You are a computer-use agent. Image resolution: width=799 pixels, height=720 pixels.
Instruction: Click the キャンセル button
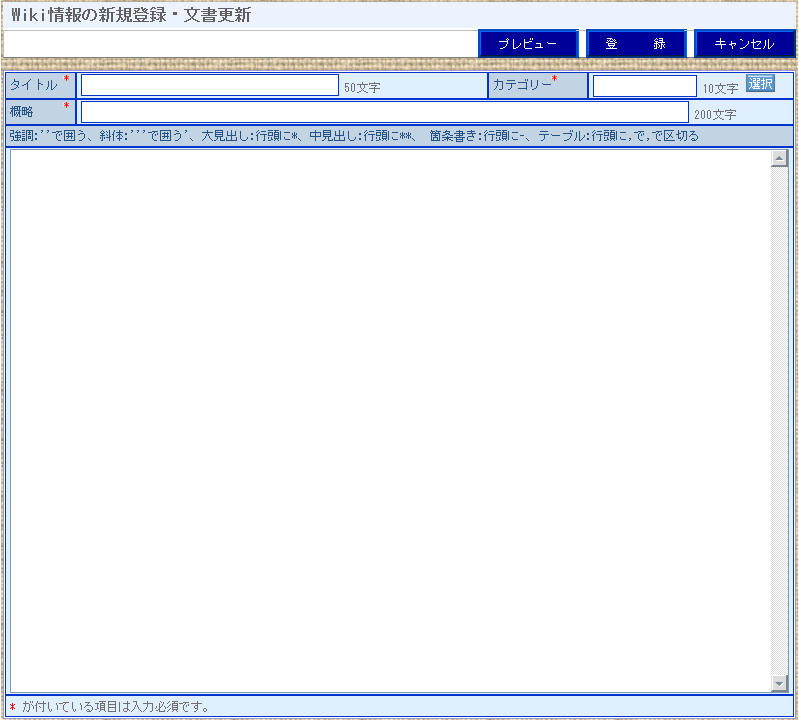point(744,44)
